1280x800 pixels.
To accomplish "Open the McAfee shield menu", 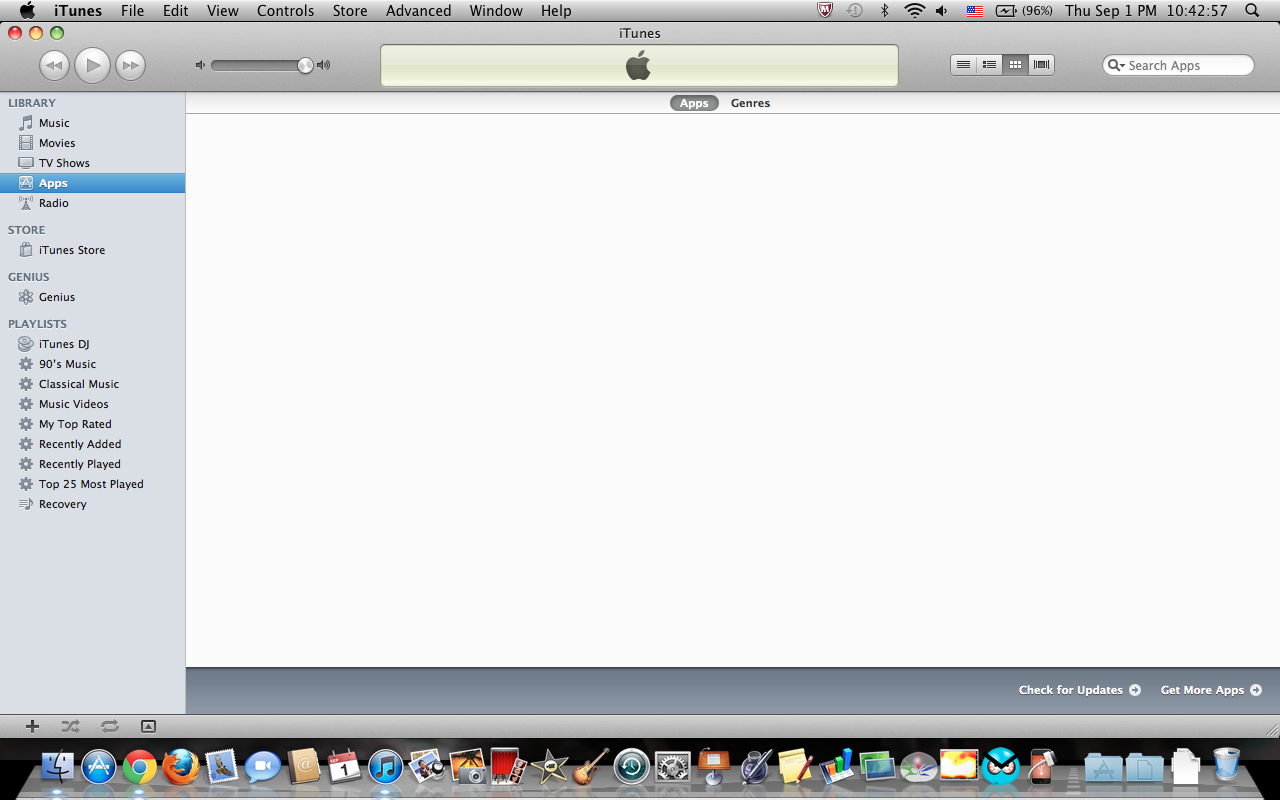I will click(x=825, y=11).
